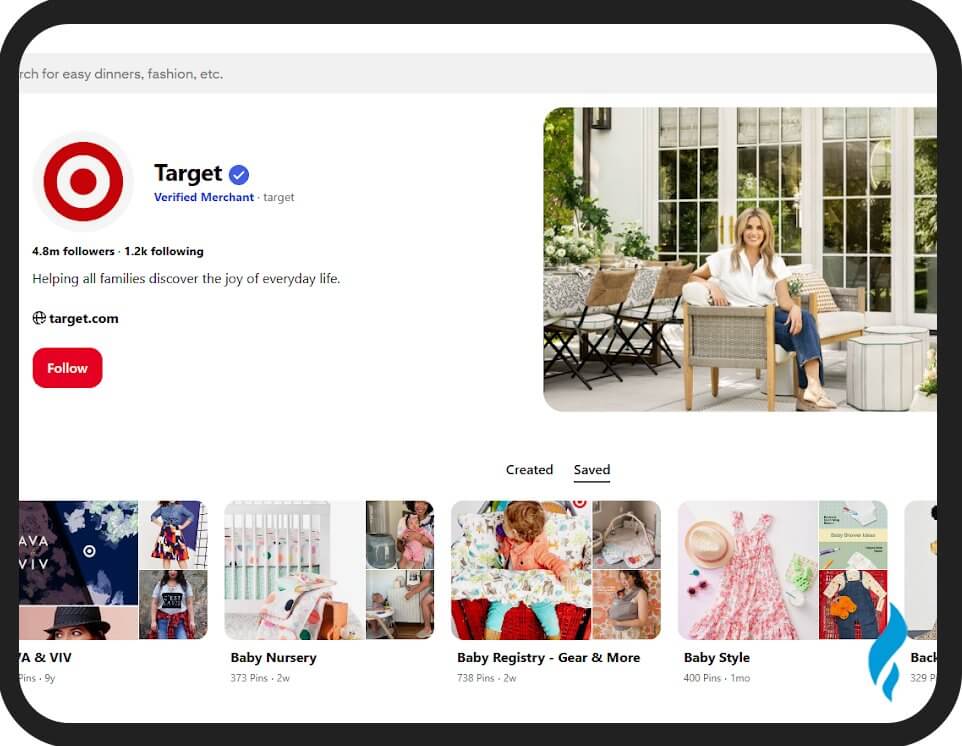Screen dimensions: 962x746
Task: Click the outdoor patio cover photo
Action: click(x=740, y=258)
